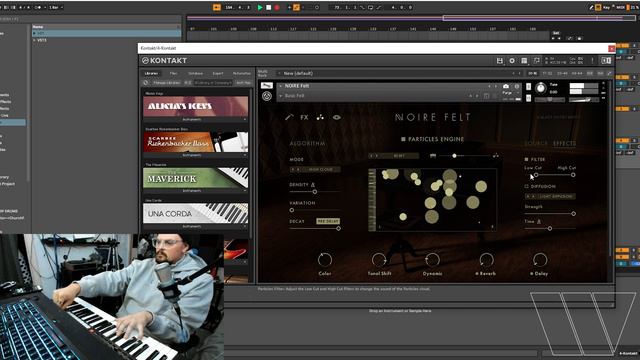The image size is (640, 360).
Task: Click the NI circular logo below the wrench
Action: click(x=267, y=96)
